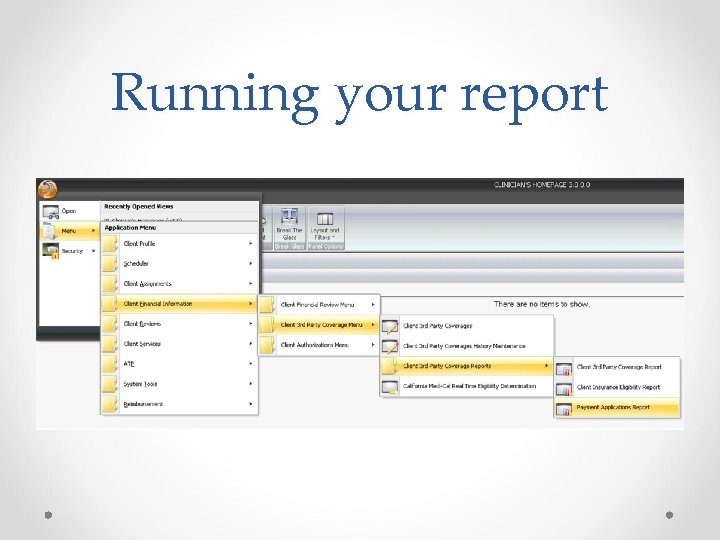The width and height of the screenshot is (720, 540).
Task: Open the Client Profile folder item
Action: click(x=179, y=243)
